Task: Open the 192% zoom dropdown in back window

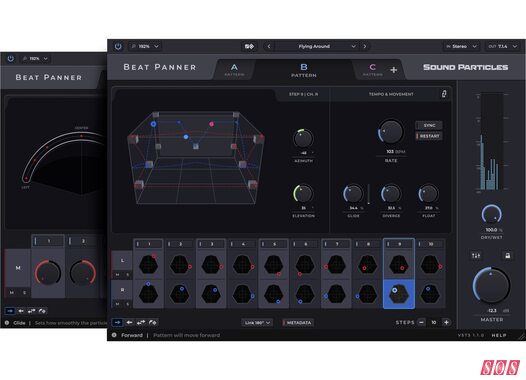Action: tap(35, 59)
